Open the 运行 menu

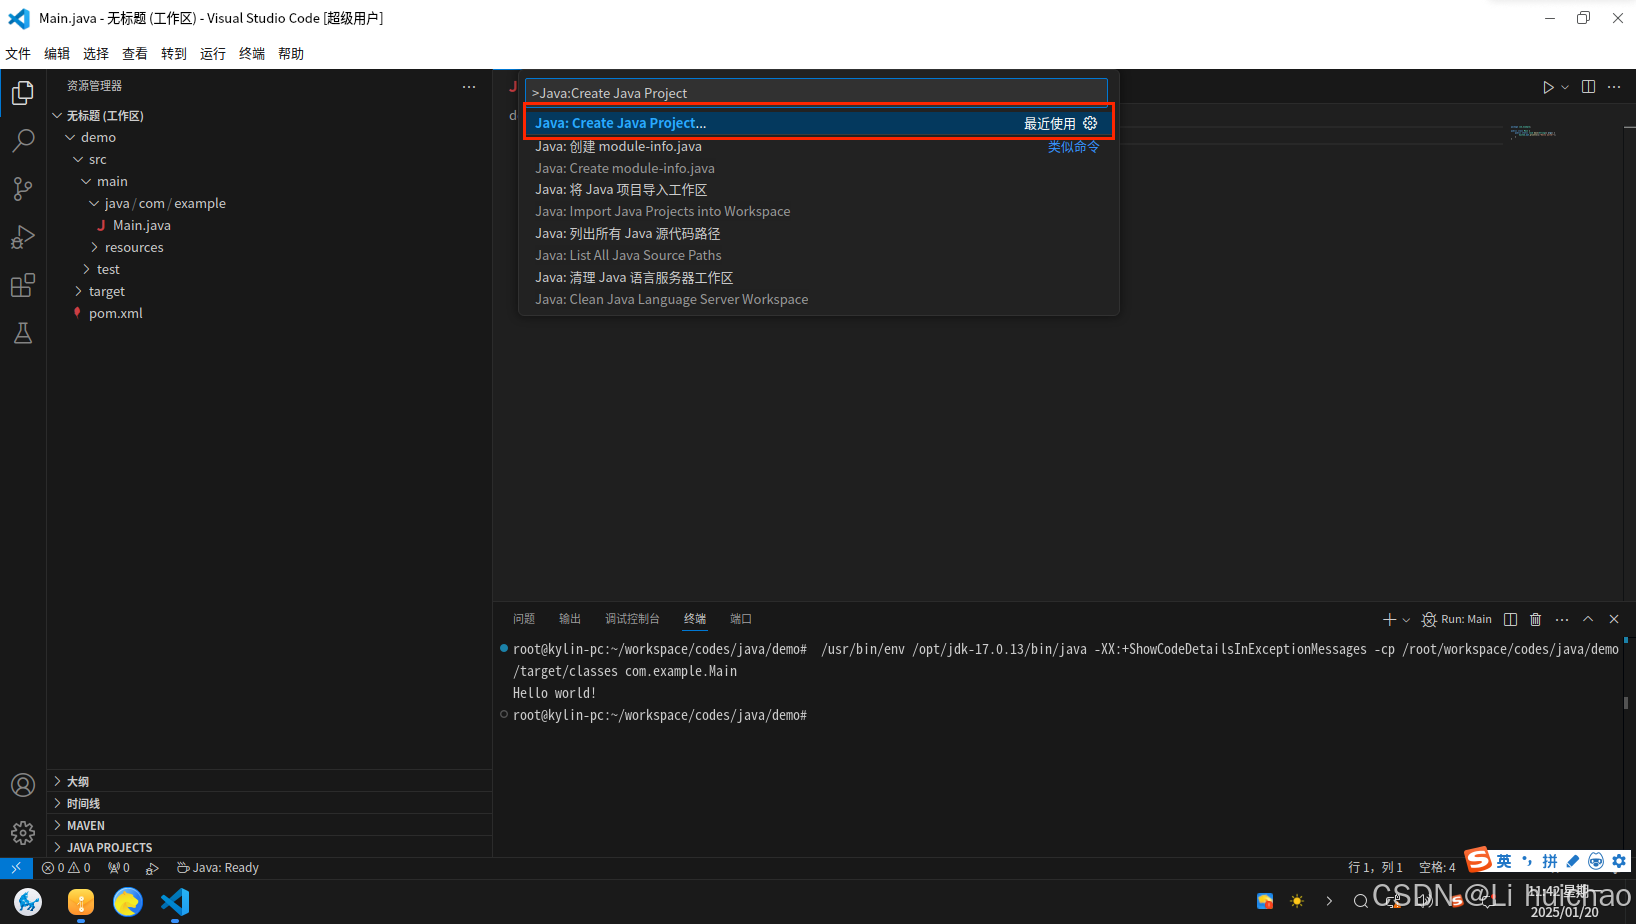[213, 54]
